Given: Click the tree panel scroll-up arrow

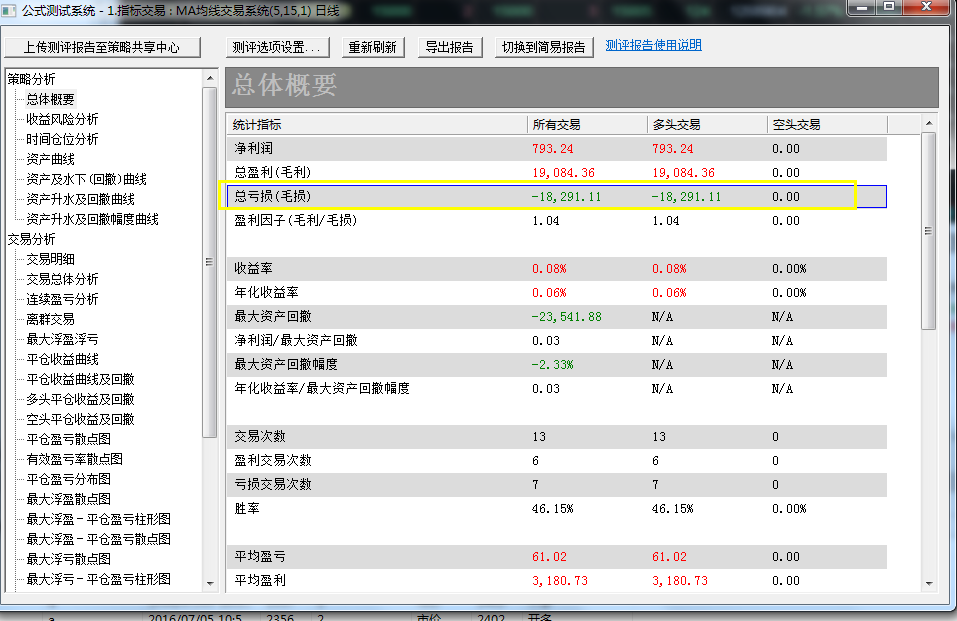Looking at the screenshot, I should pos(209,77).
